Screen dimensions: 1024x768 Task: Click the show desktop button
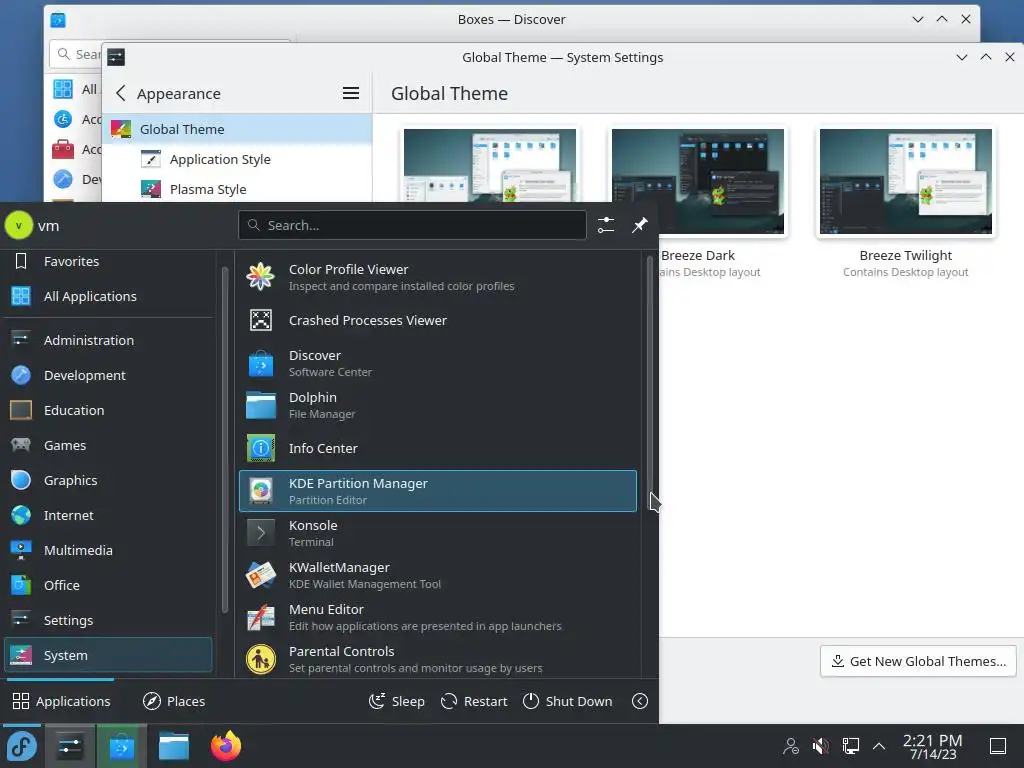coord(998,746)
